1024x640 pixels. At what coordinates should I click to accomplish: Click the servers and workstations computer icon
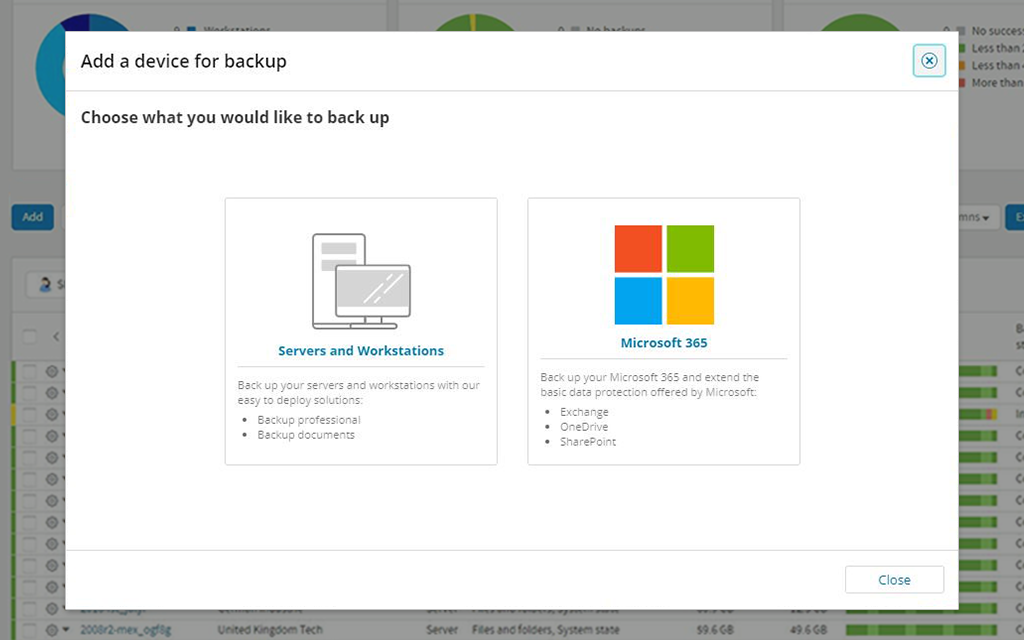[x=361, y=281]
